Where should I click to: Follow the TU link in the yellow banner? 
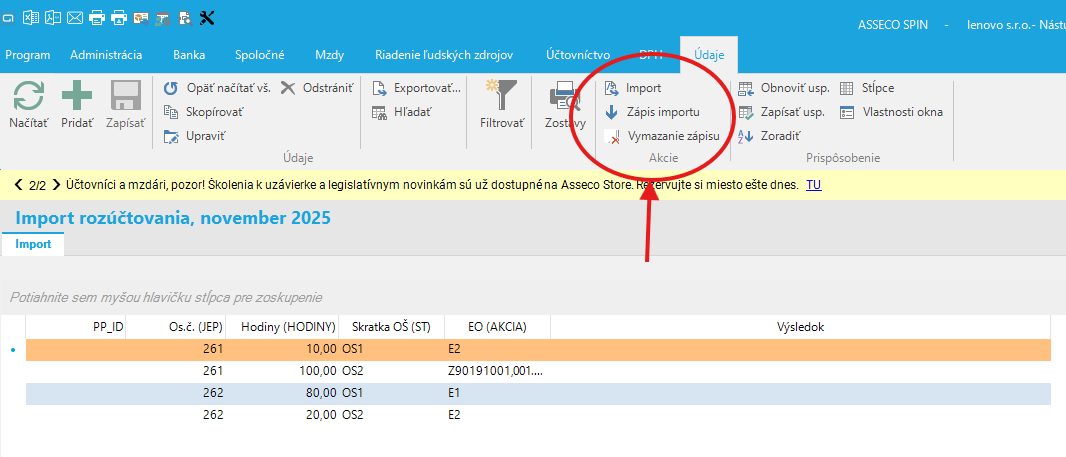(x=813, y=185)
